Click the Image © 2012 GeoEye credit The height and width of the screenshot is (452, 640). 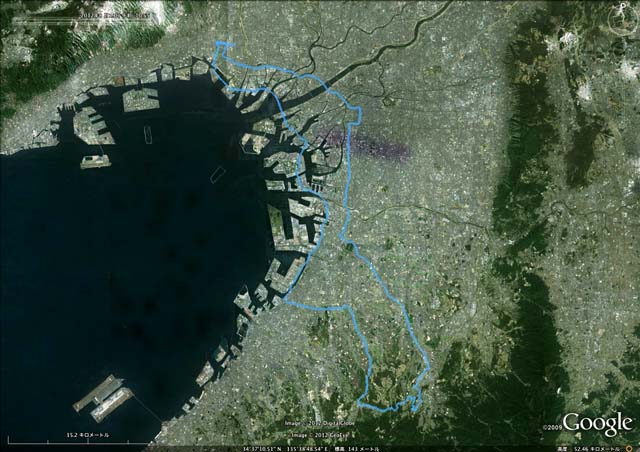point(320,435)
